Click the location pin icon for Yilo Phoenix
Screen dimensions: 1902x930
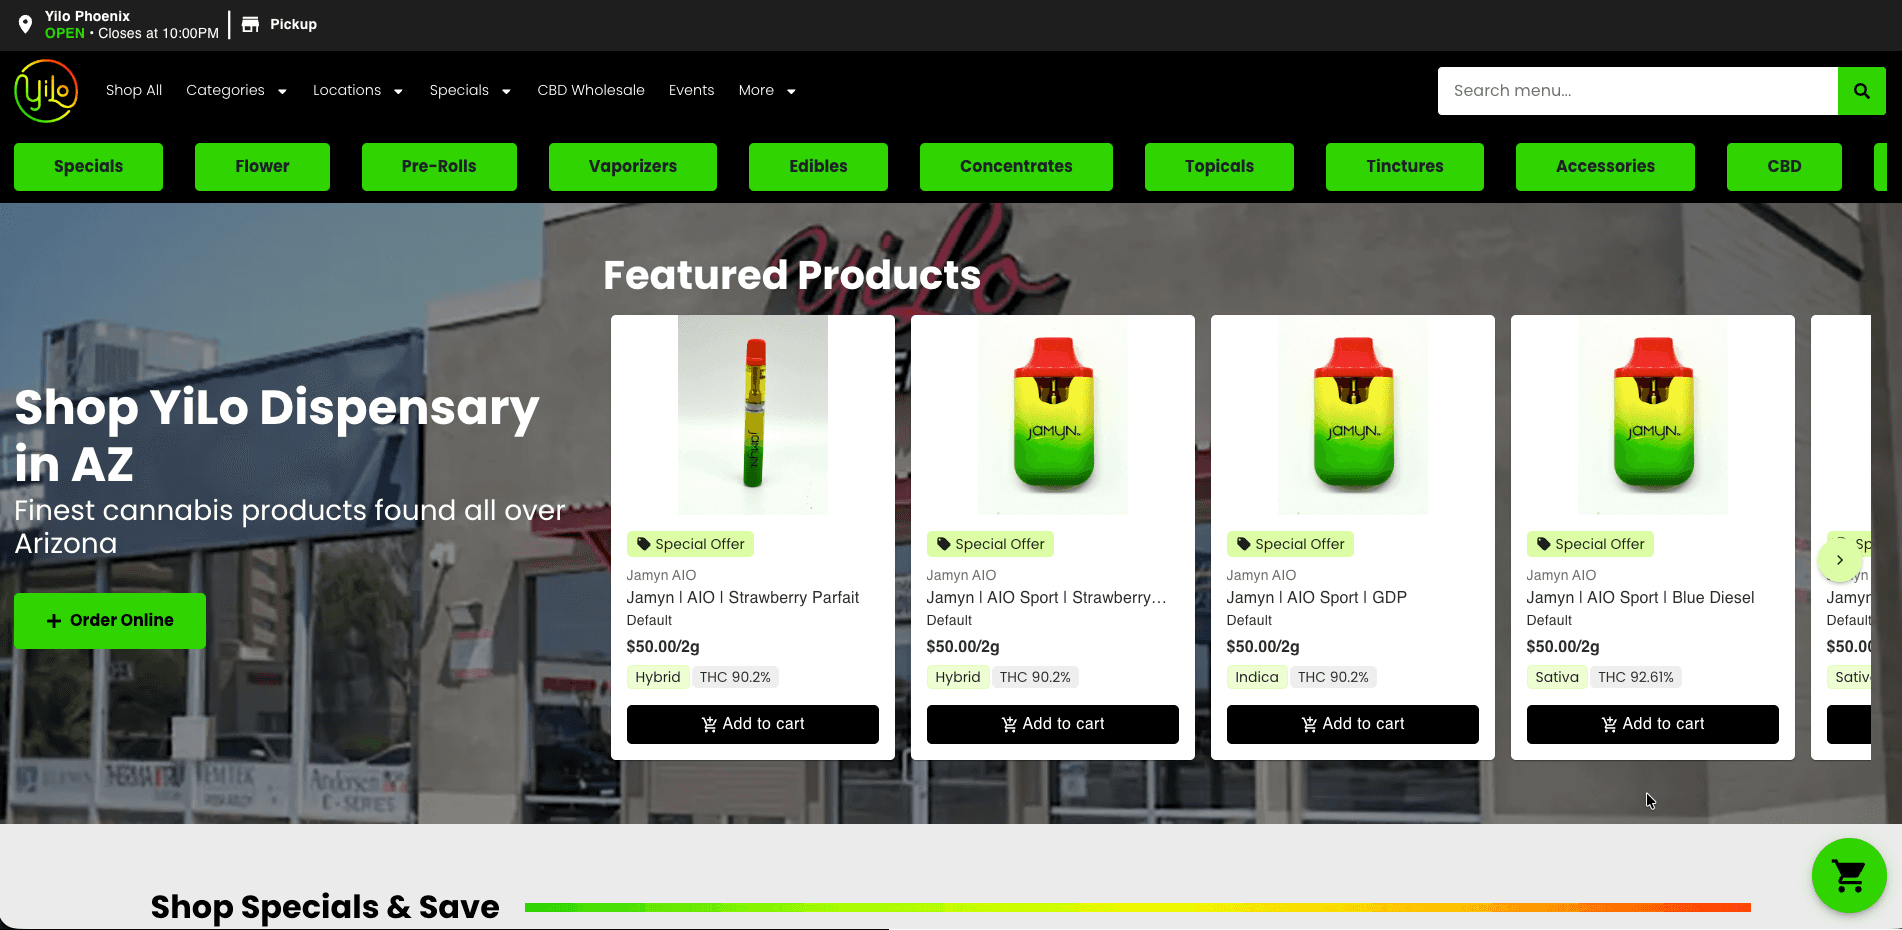point(25,24)
